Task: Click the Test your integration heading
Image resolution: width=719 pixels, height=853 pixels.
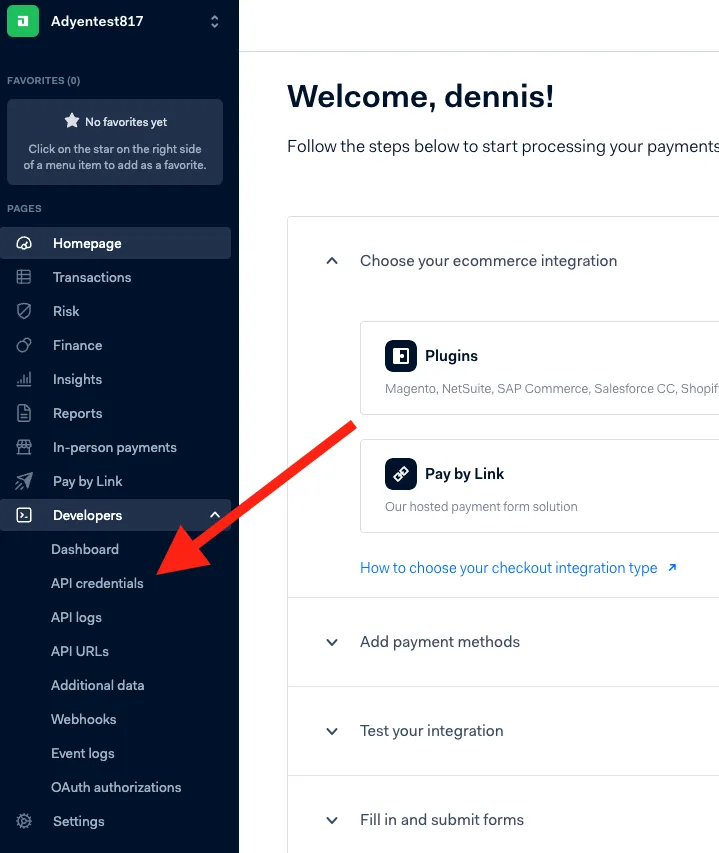Action: [x=432, y=731]
